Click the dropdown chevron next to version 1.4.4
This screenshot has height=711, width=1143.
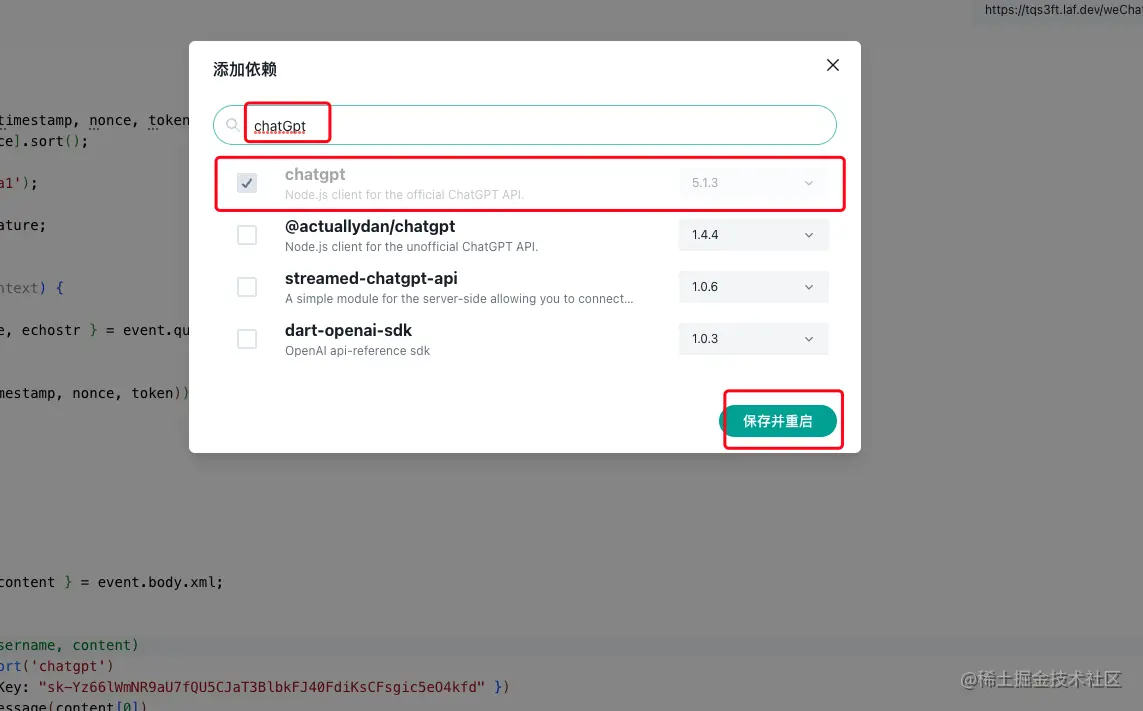(x=808, y=235)
